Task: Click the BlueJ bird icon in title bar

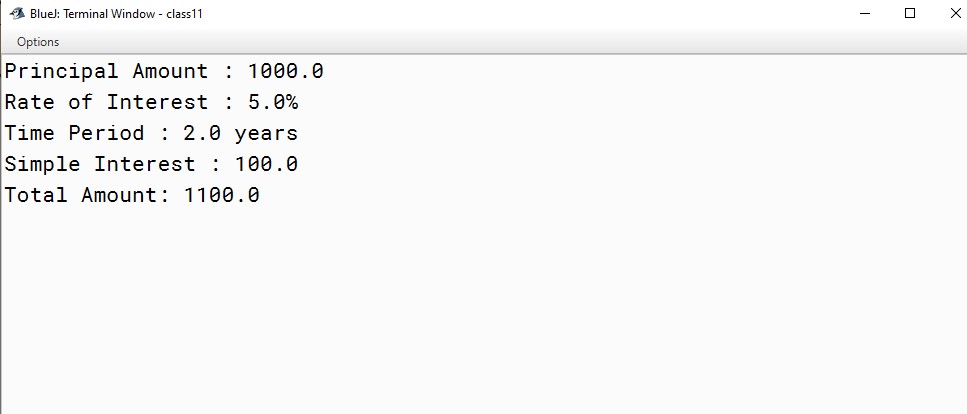Action: pyautogui.click(x=17, y=14)
